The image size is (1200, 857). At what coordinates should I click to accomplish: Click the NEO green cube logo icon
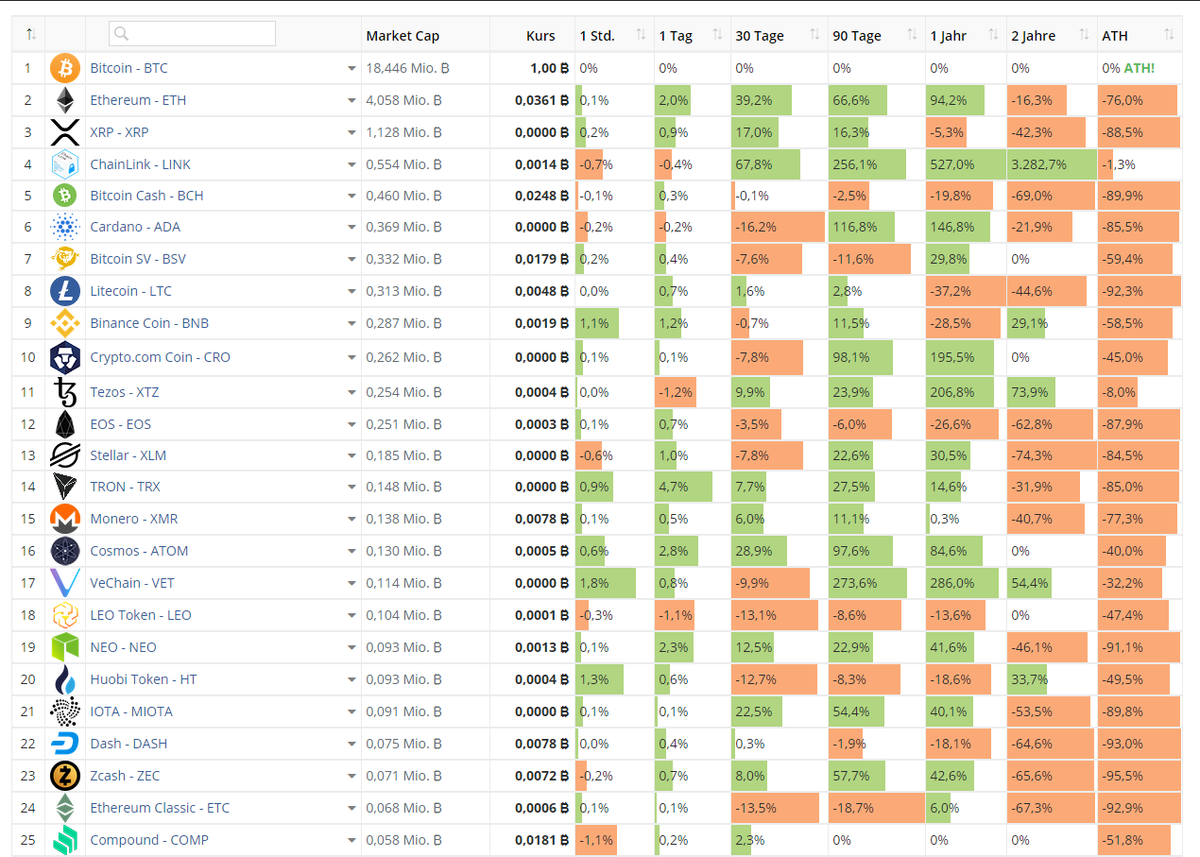pyautogui.click(x=65, y=647)
